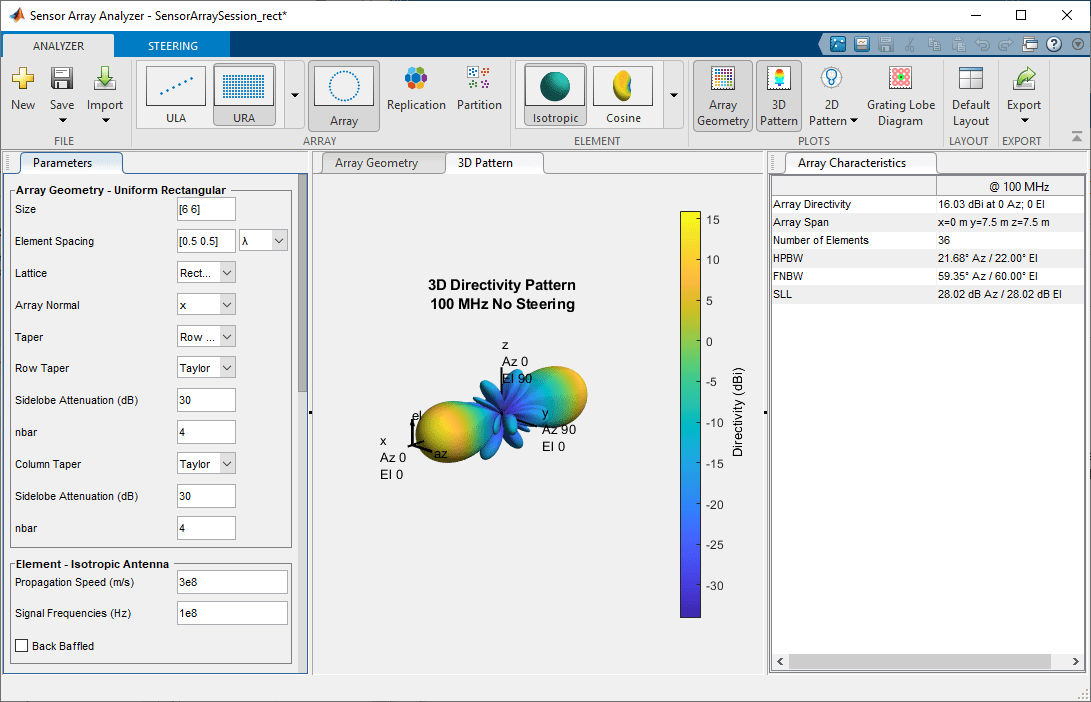Choose the Cosine element
The image size is (1091, 702).
(622, 93)
